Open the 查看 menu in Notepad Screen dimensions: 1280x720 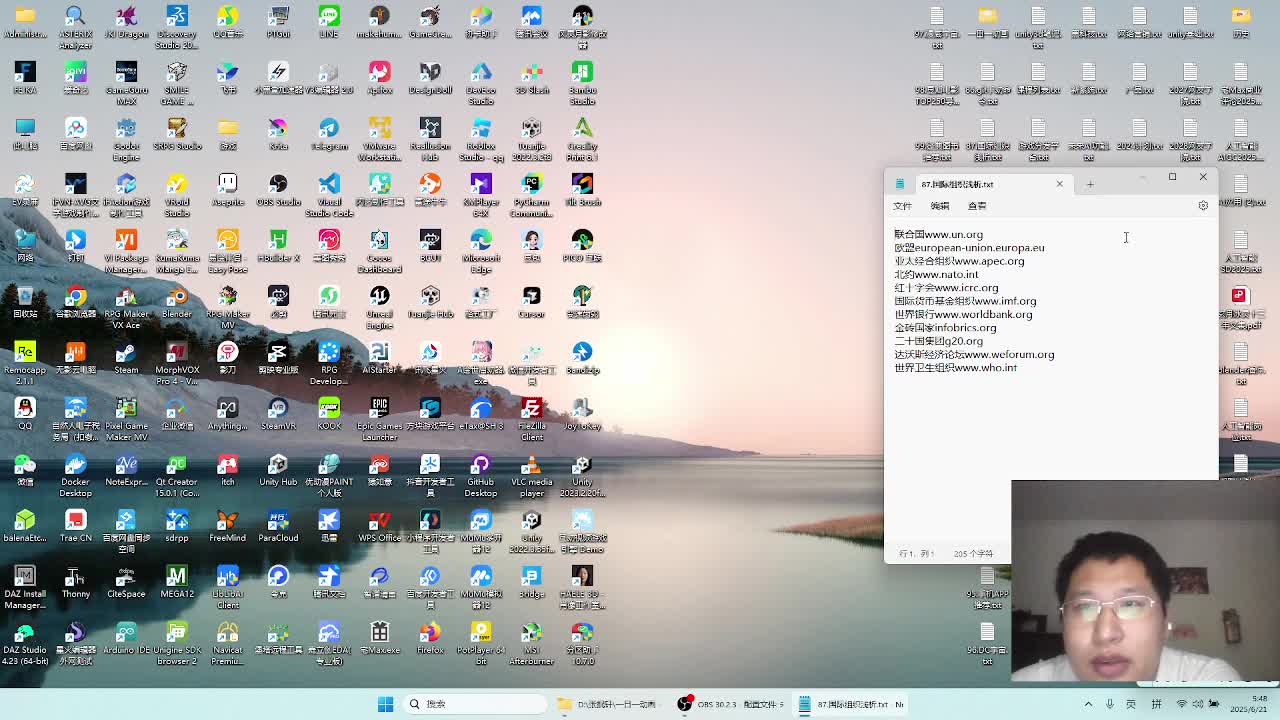pyautogui.click(x=977, y=206)
